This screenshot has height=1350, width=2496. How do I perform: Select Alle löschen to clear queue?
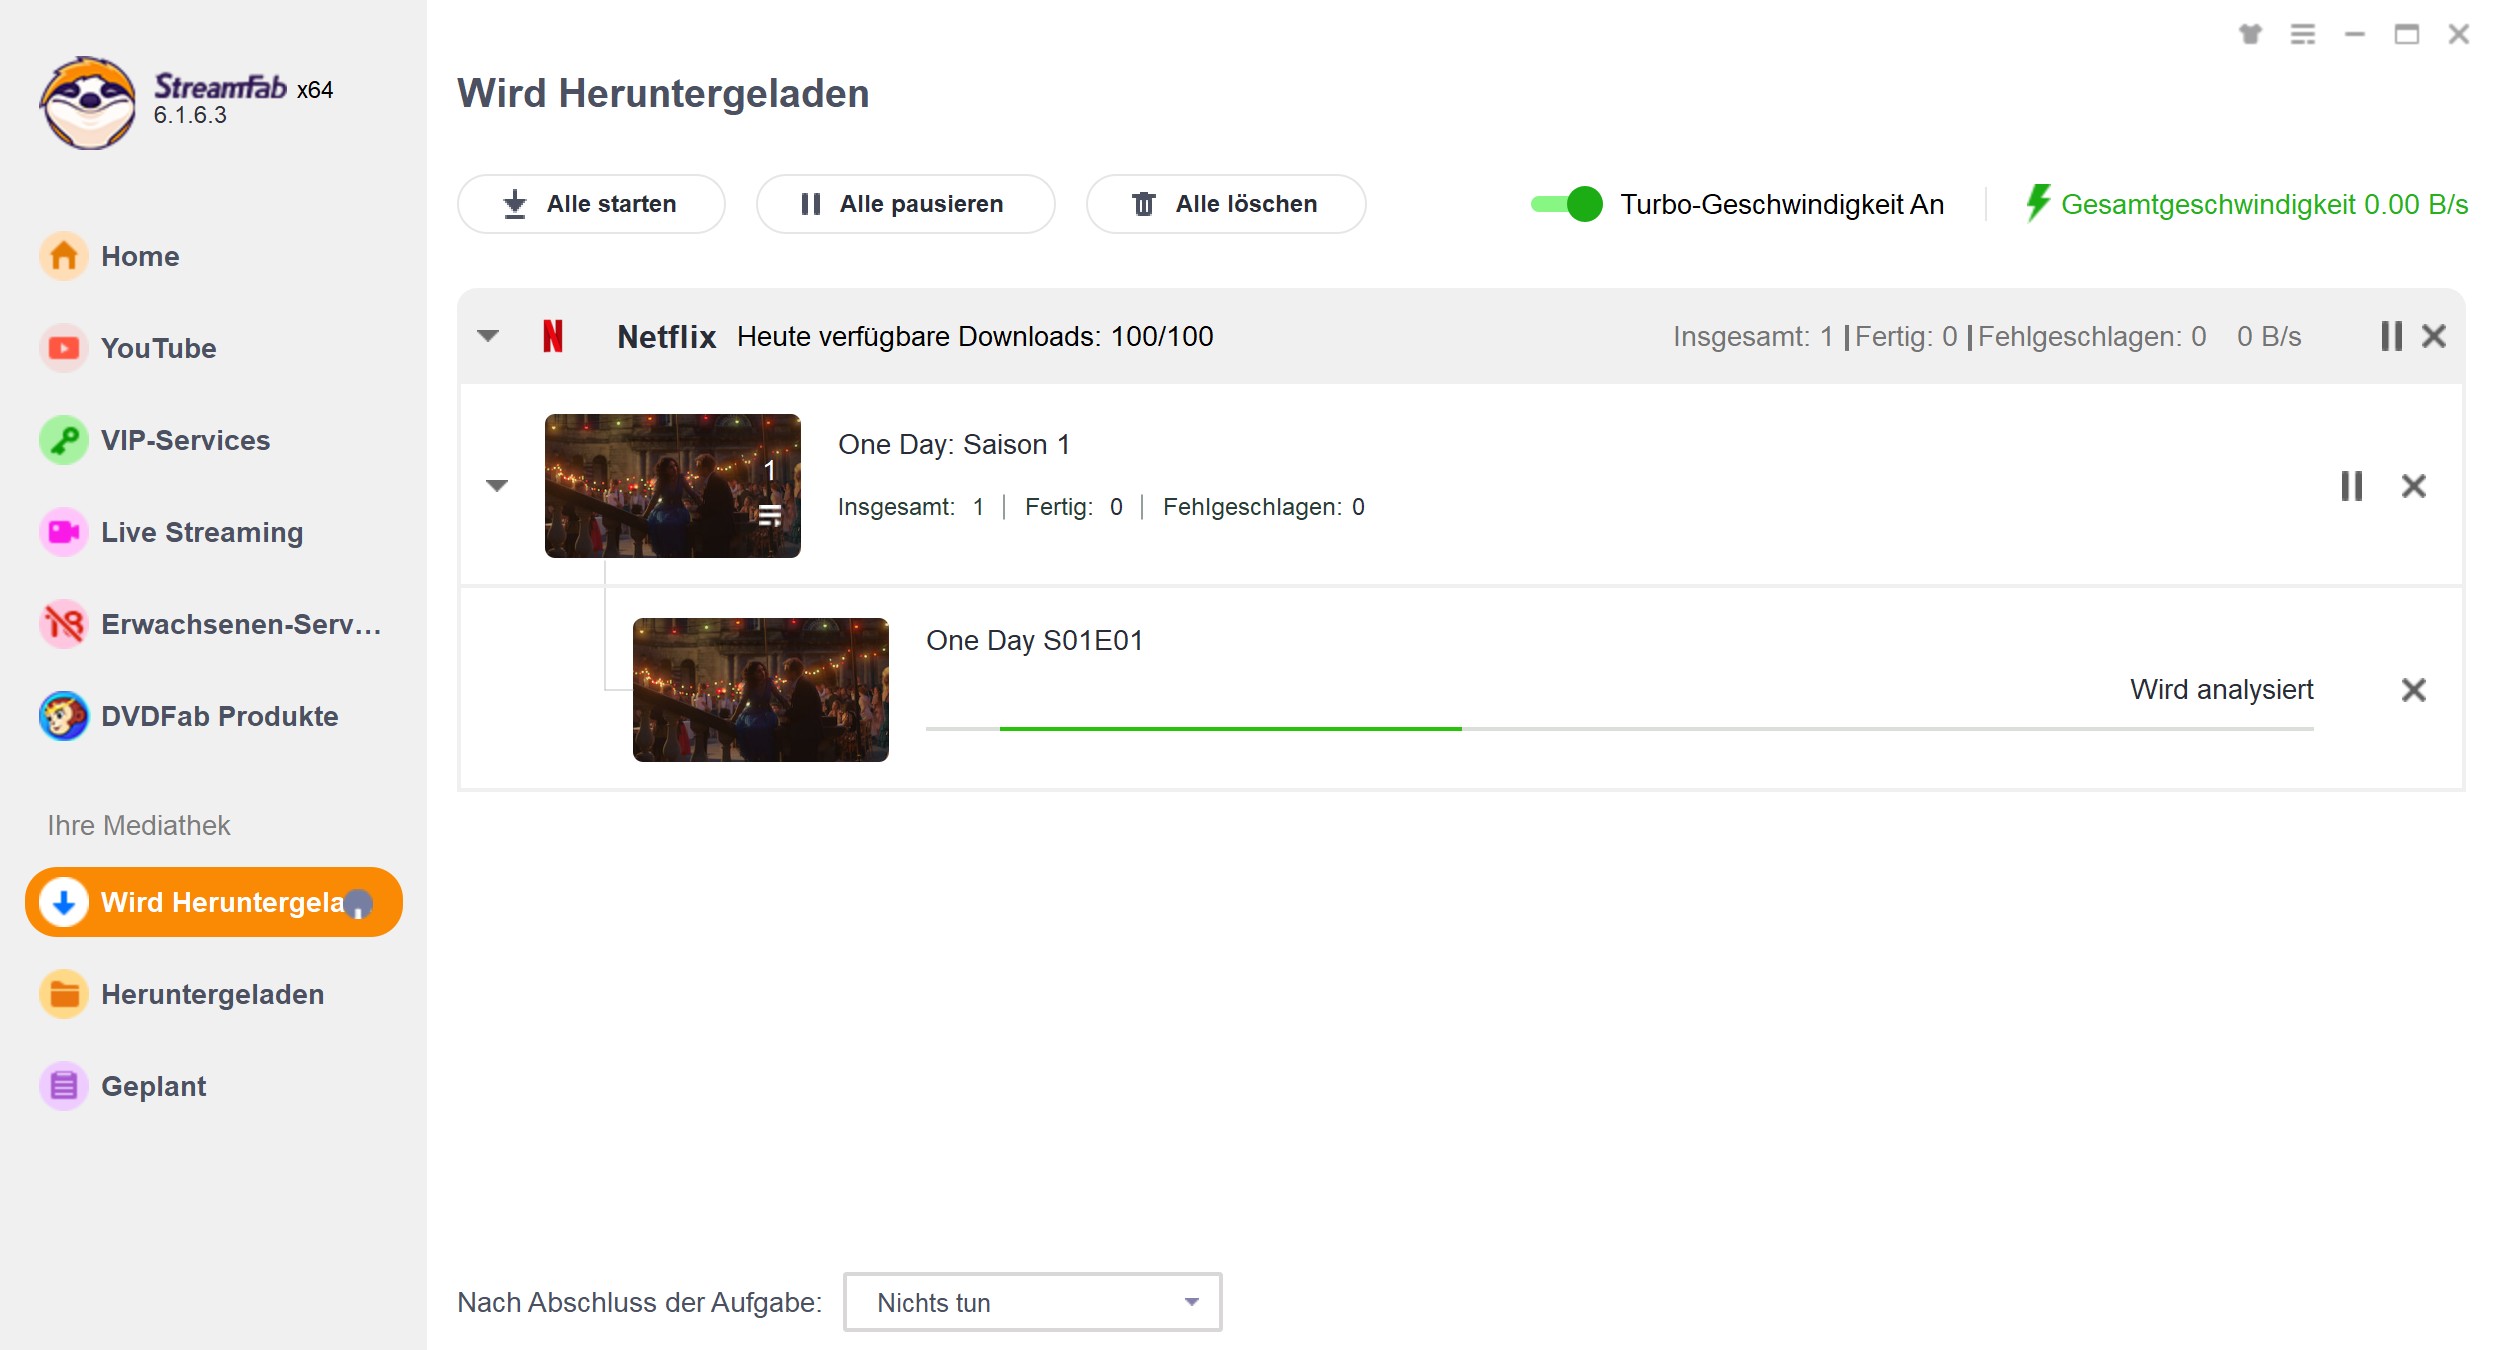[1225, 203]
